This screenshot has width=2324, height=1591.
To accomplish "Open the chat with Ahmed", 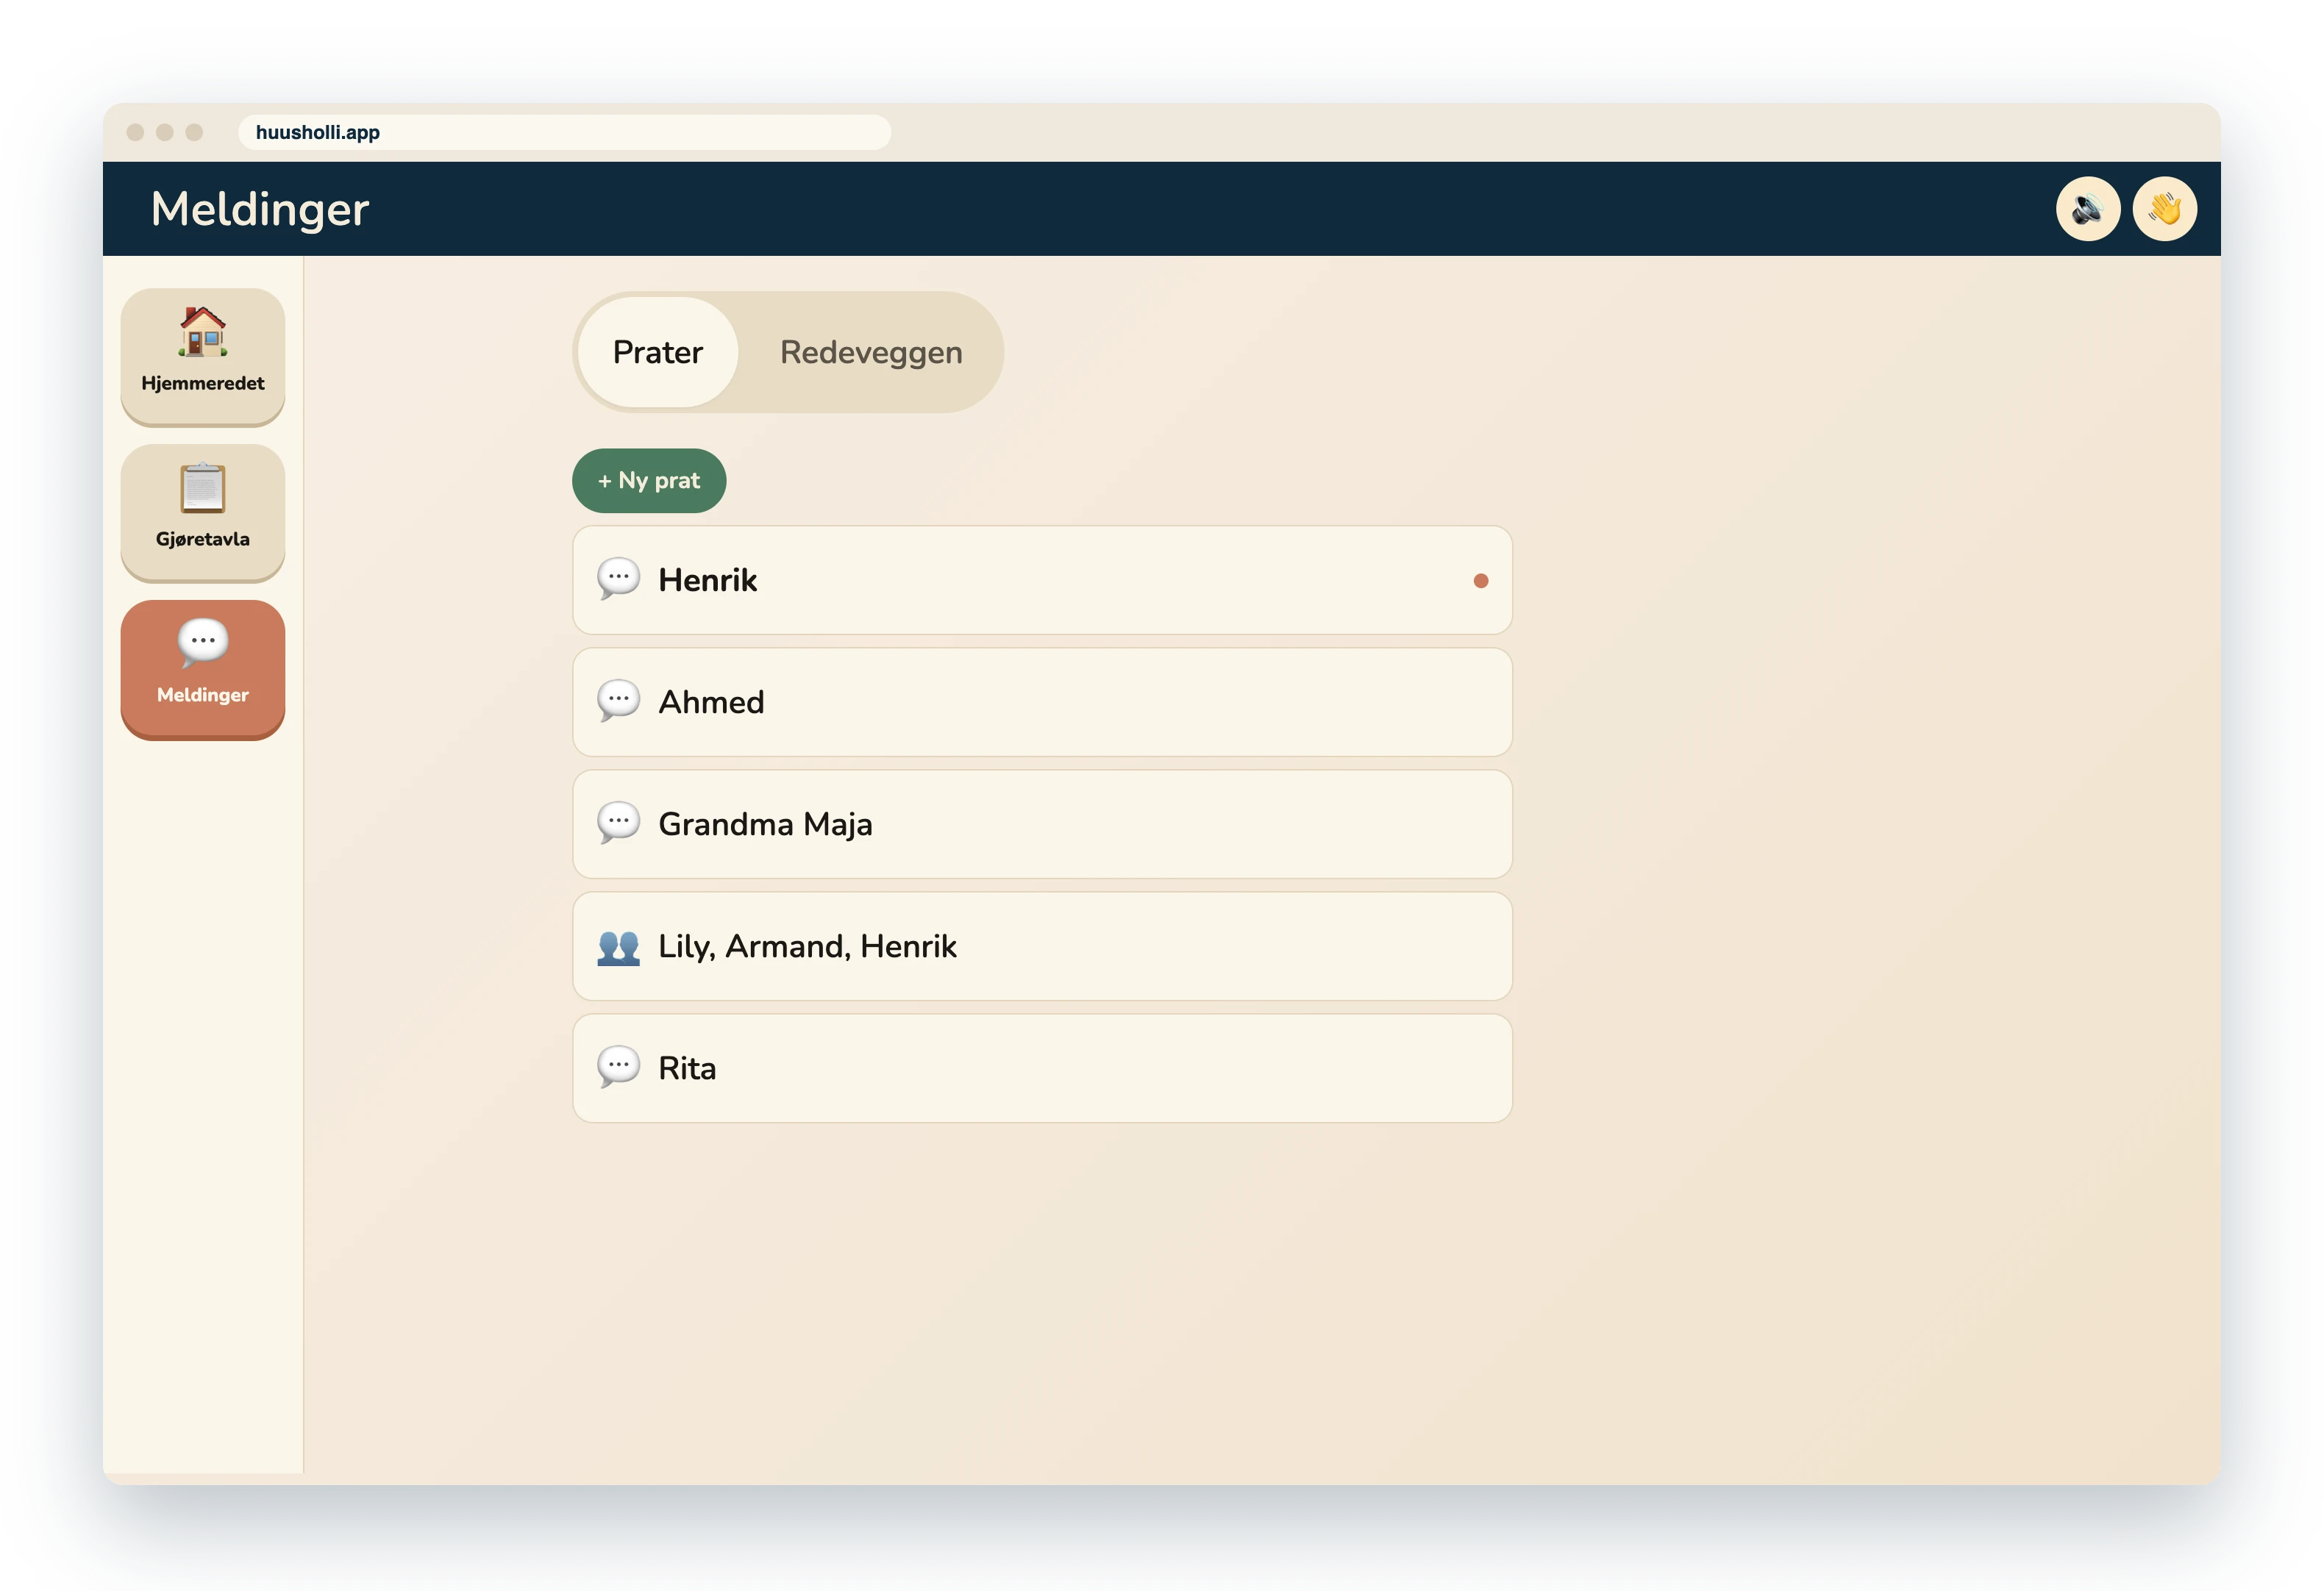I will click(1042, 702).
